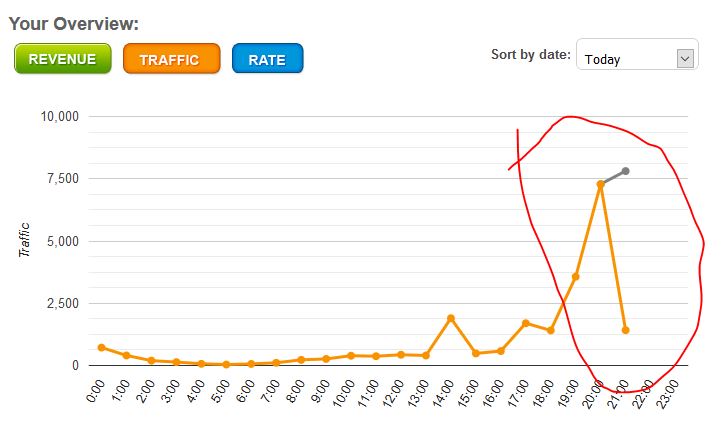The image size is (727, 431).
Task: Select the data point at 8:00
Action: click(301, 359)
